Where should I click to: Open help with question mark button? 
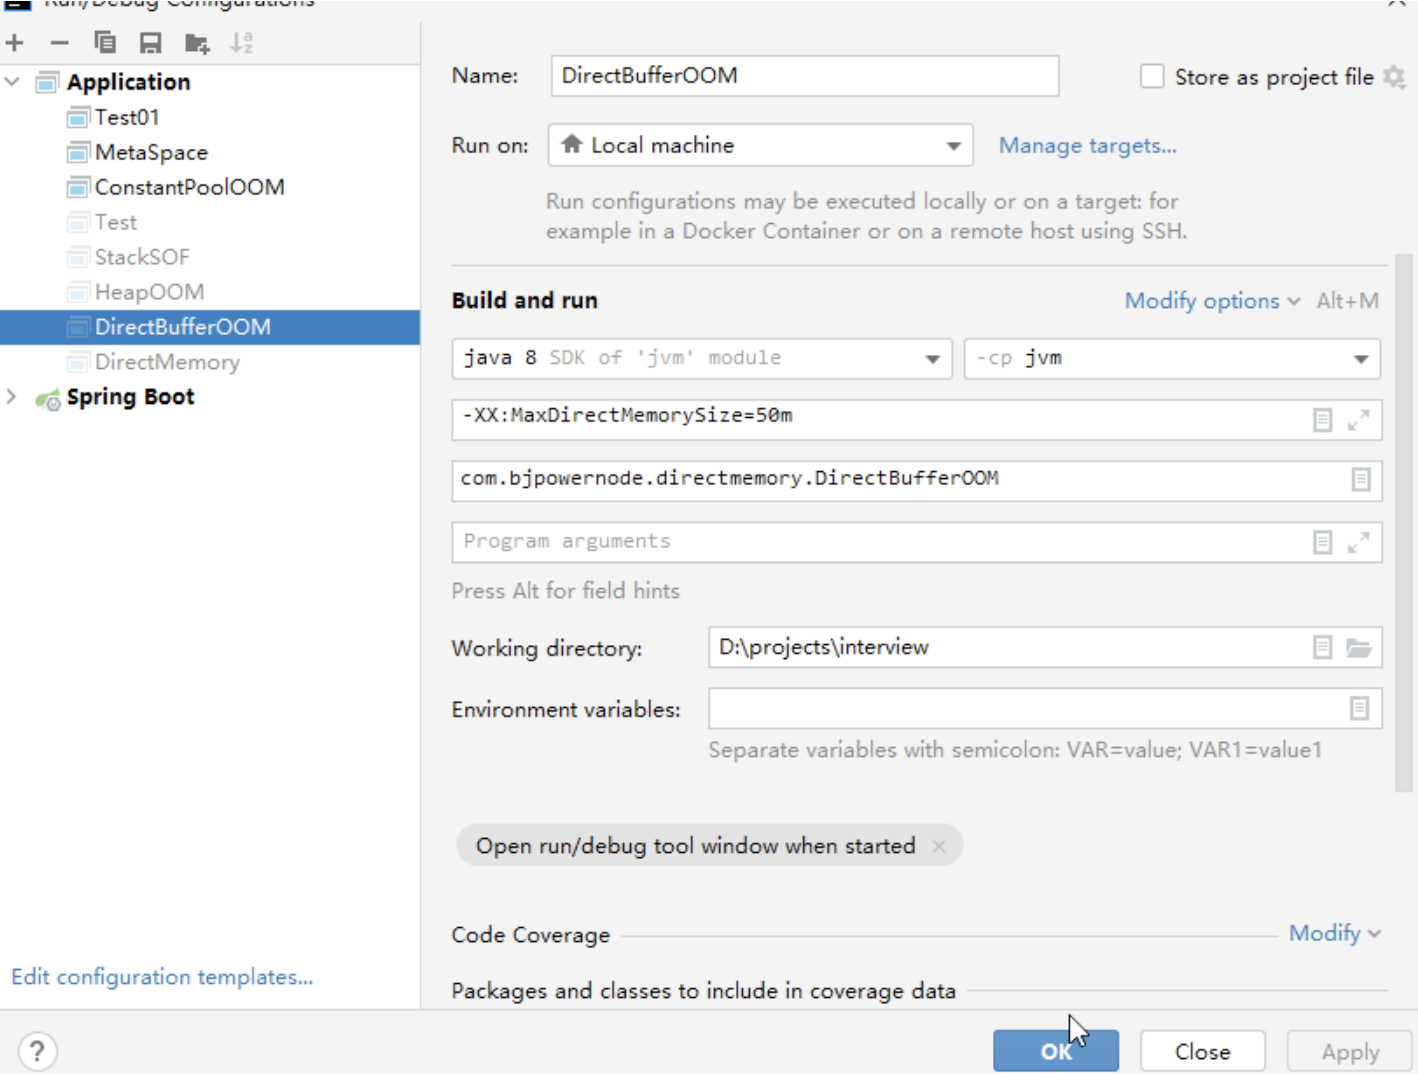coord(37,1051)
